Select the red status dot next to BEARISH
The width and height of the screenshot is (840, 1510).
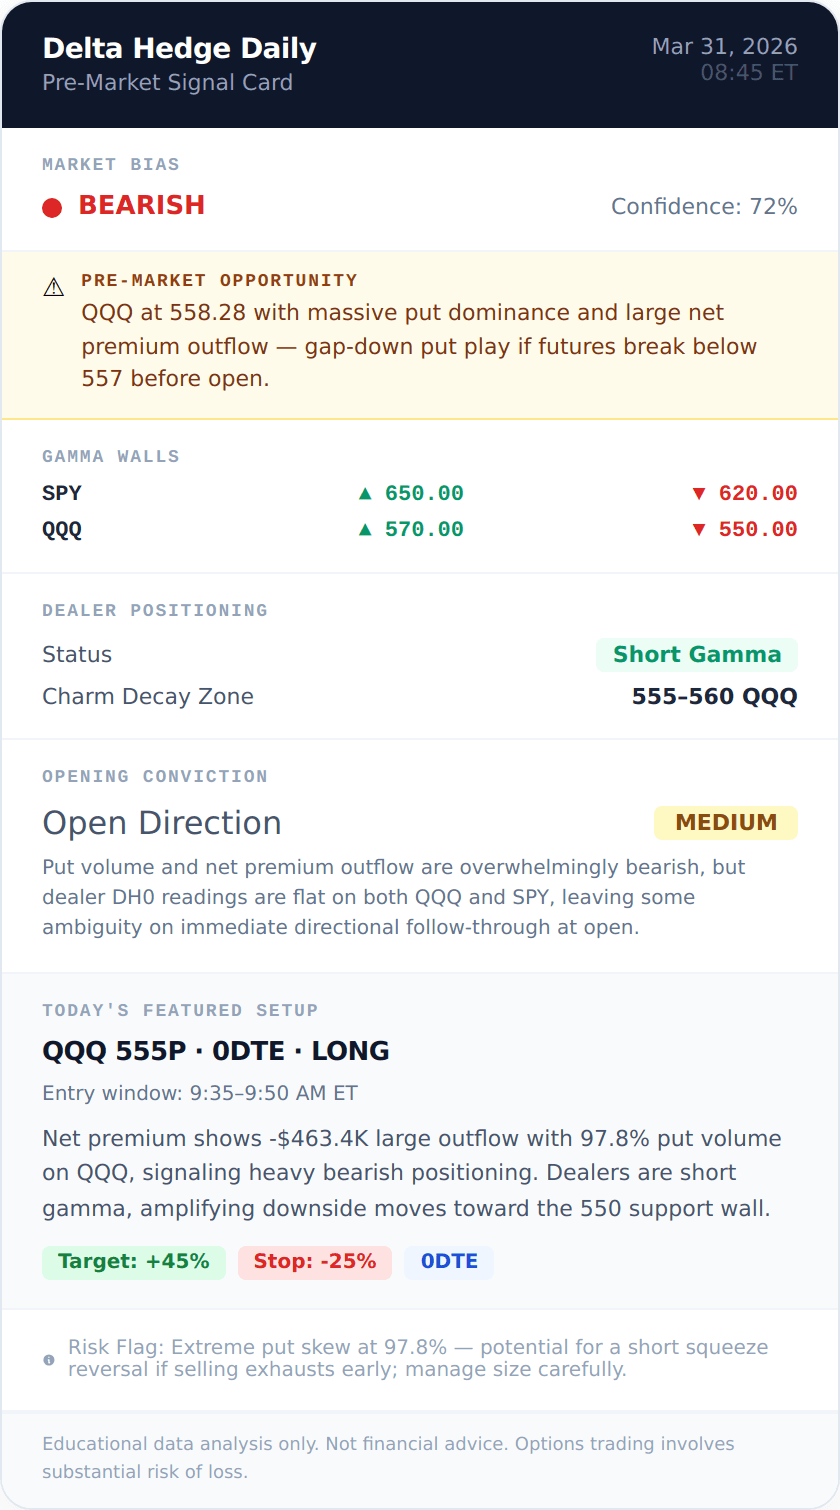coord(51,207)
